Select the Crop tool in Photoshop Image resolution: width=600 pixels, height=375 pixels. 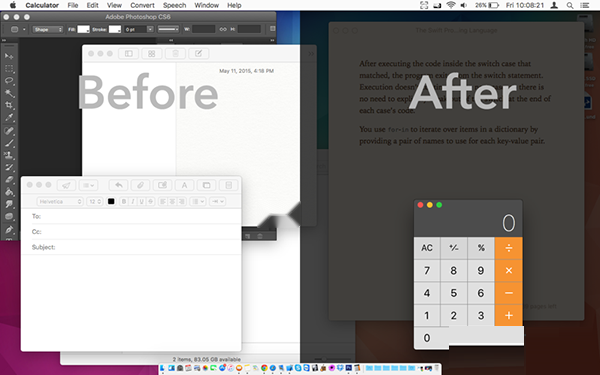[x=9, y=105]
